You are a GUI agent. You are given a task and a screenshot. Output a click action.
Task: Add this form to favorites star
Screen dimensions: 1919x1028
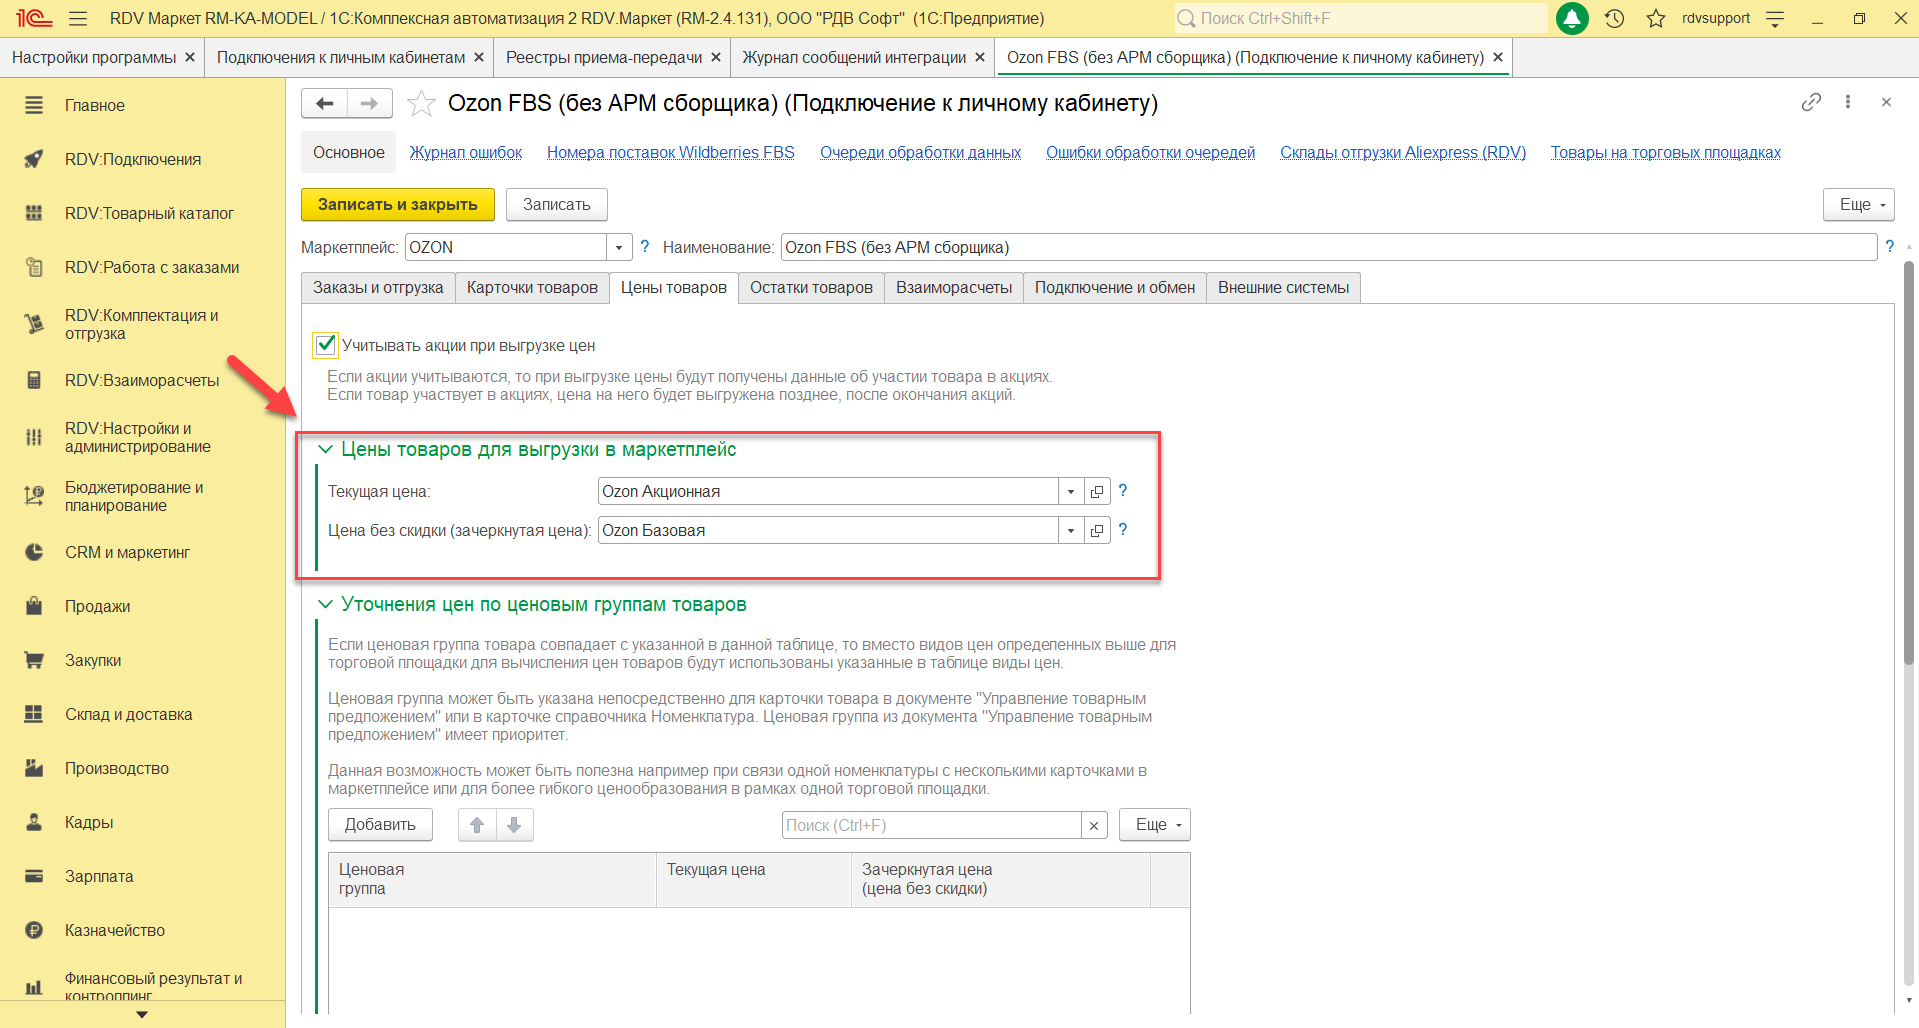click(421, 103)
